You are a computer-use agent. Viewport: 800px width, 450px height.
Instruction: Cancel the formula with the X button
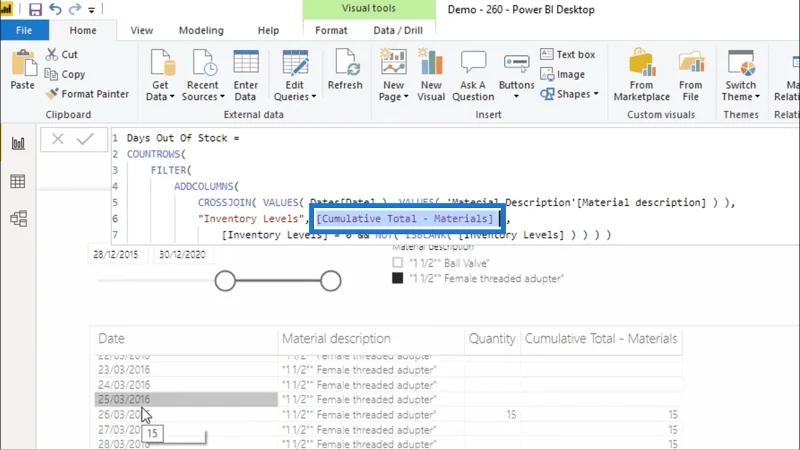[58, 139]
